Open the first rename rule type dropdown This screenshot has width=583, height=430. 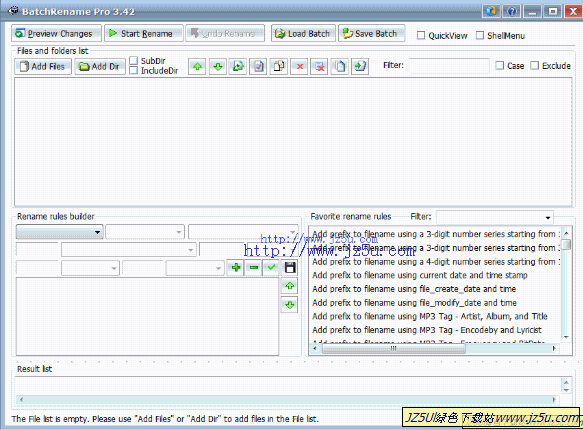tap(59, 232)
